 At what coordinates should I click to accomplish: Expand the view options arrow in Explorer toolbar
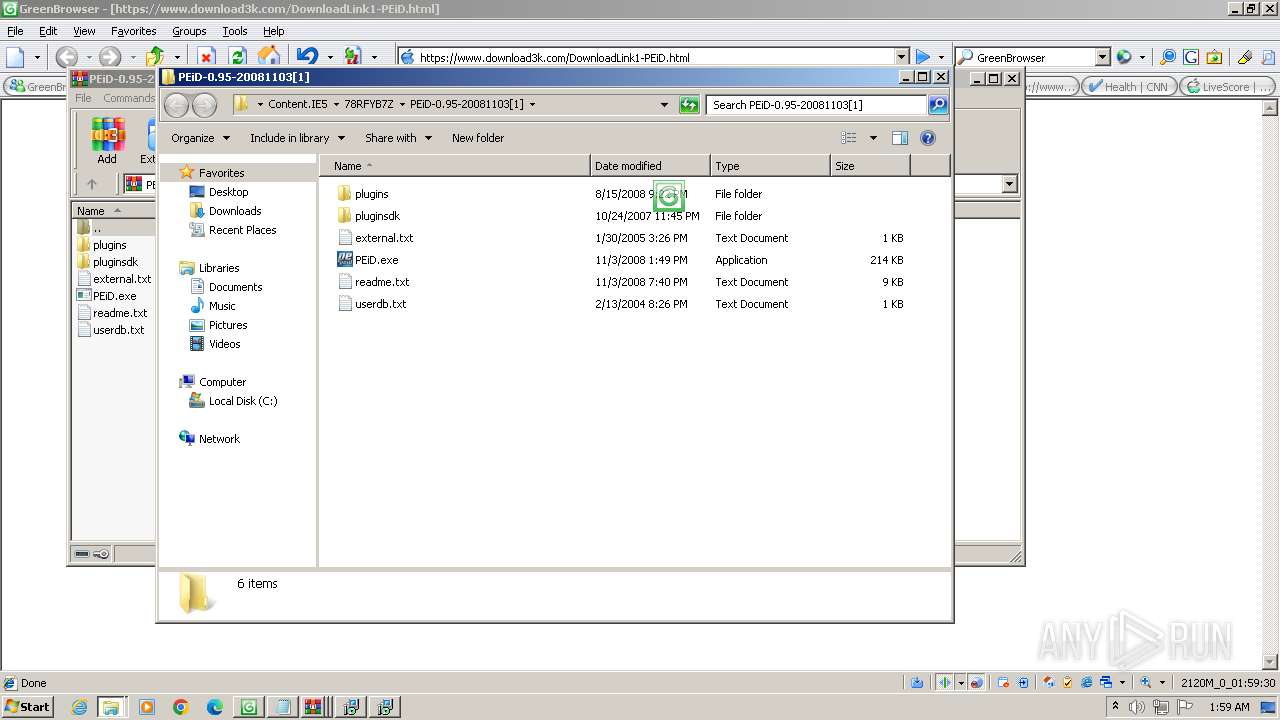click(x=873, y=138)
